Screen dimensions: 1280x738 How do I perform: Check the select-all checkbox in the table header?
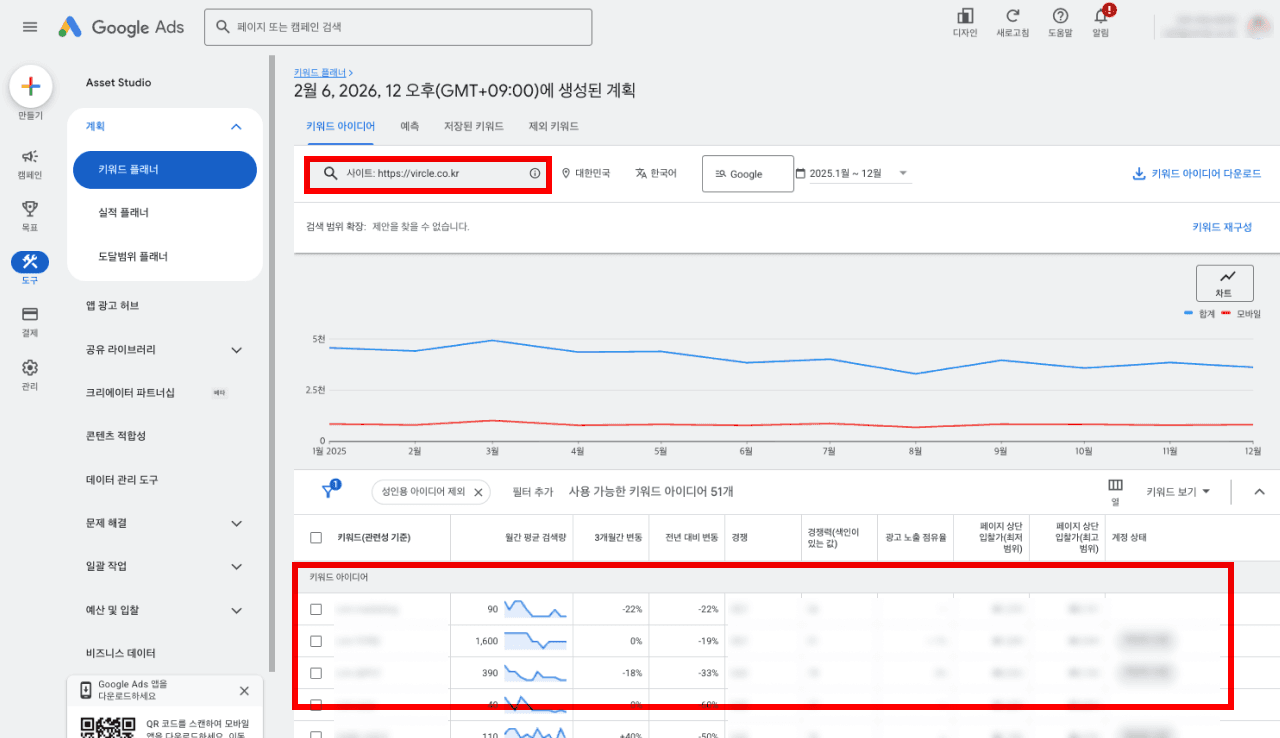pos(317,537)
